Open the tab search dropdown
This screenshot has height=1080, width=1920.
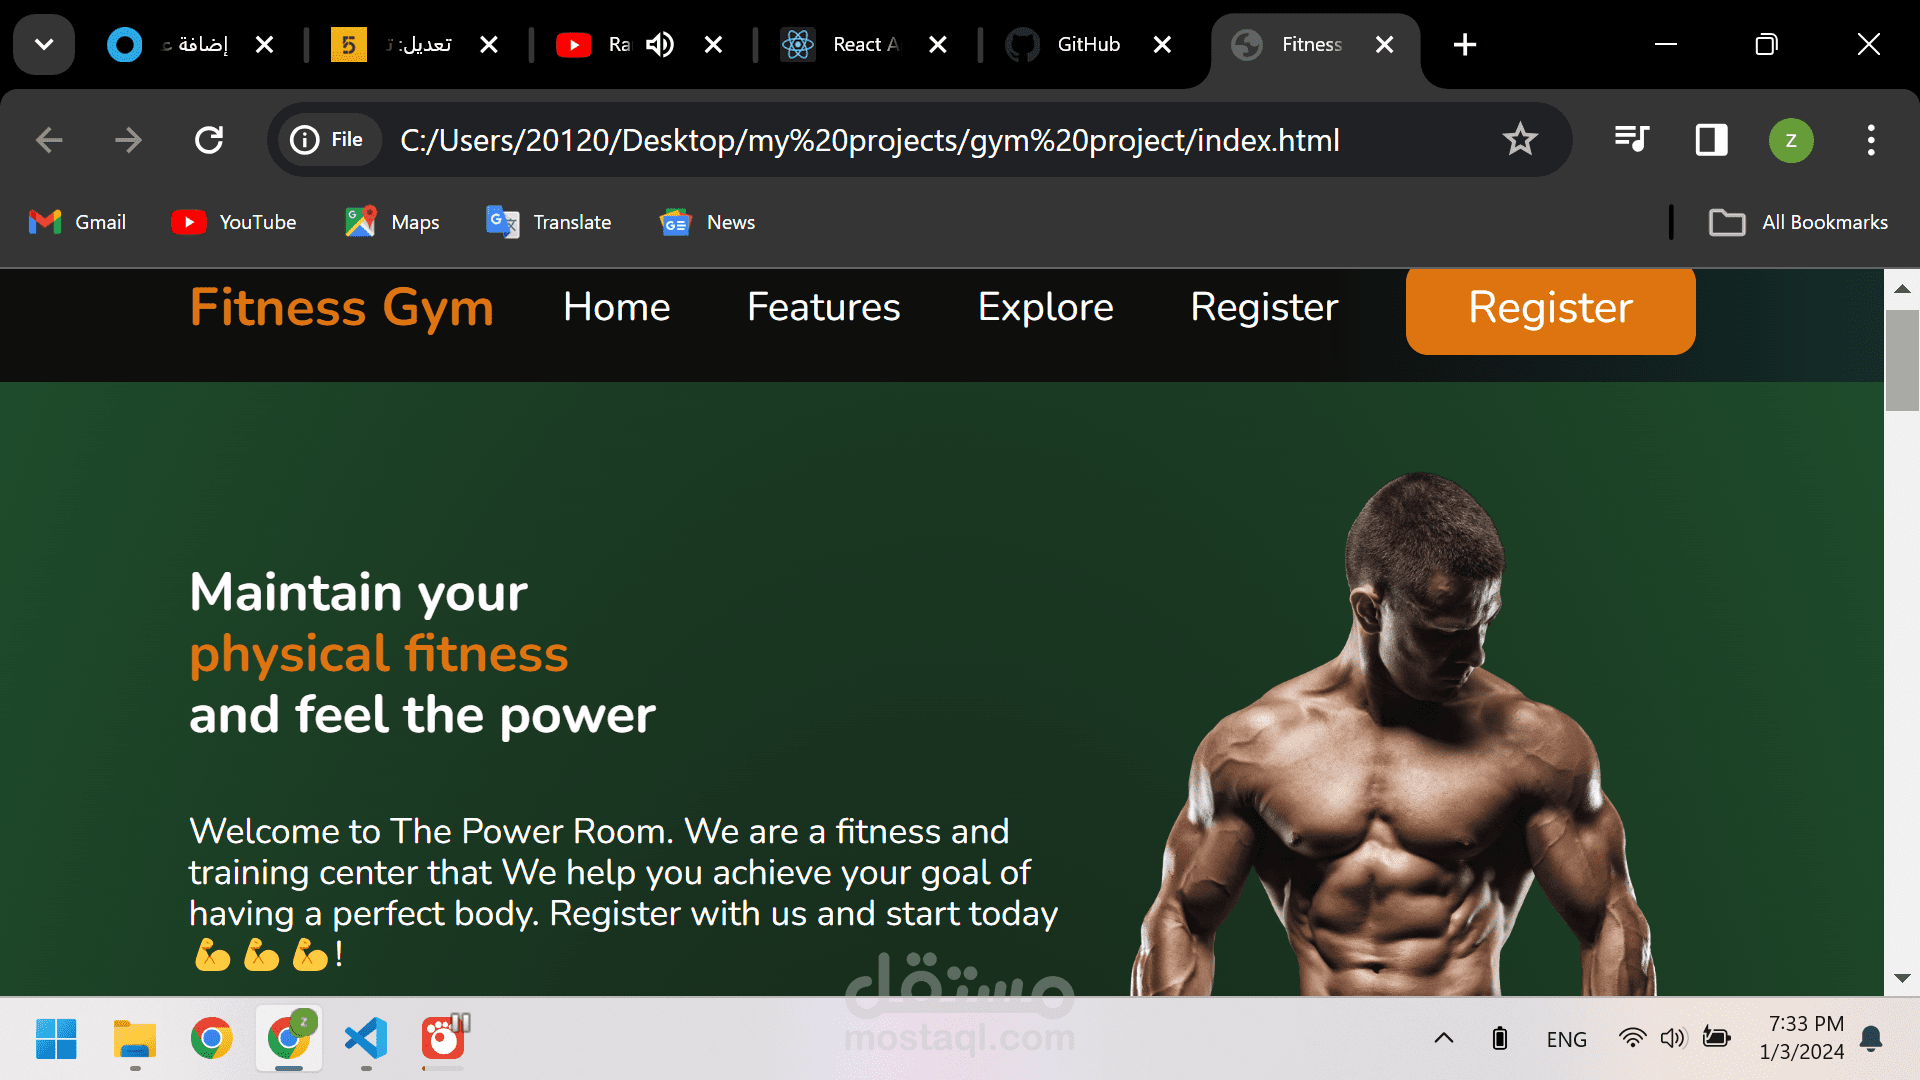point(43,44)
